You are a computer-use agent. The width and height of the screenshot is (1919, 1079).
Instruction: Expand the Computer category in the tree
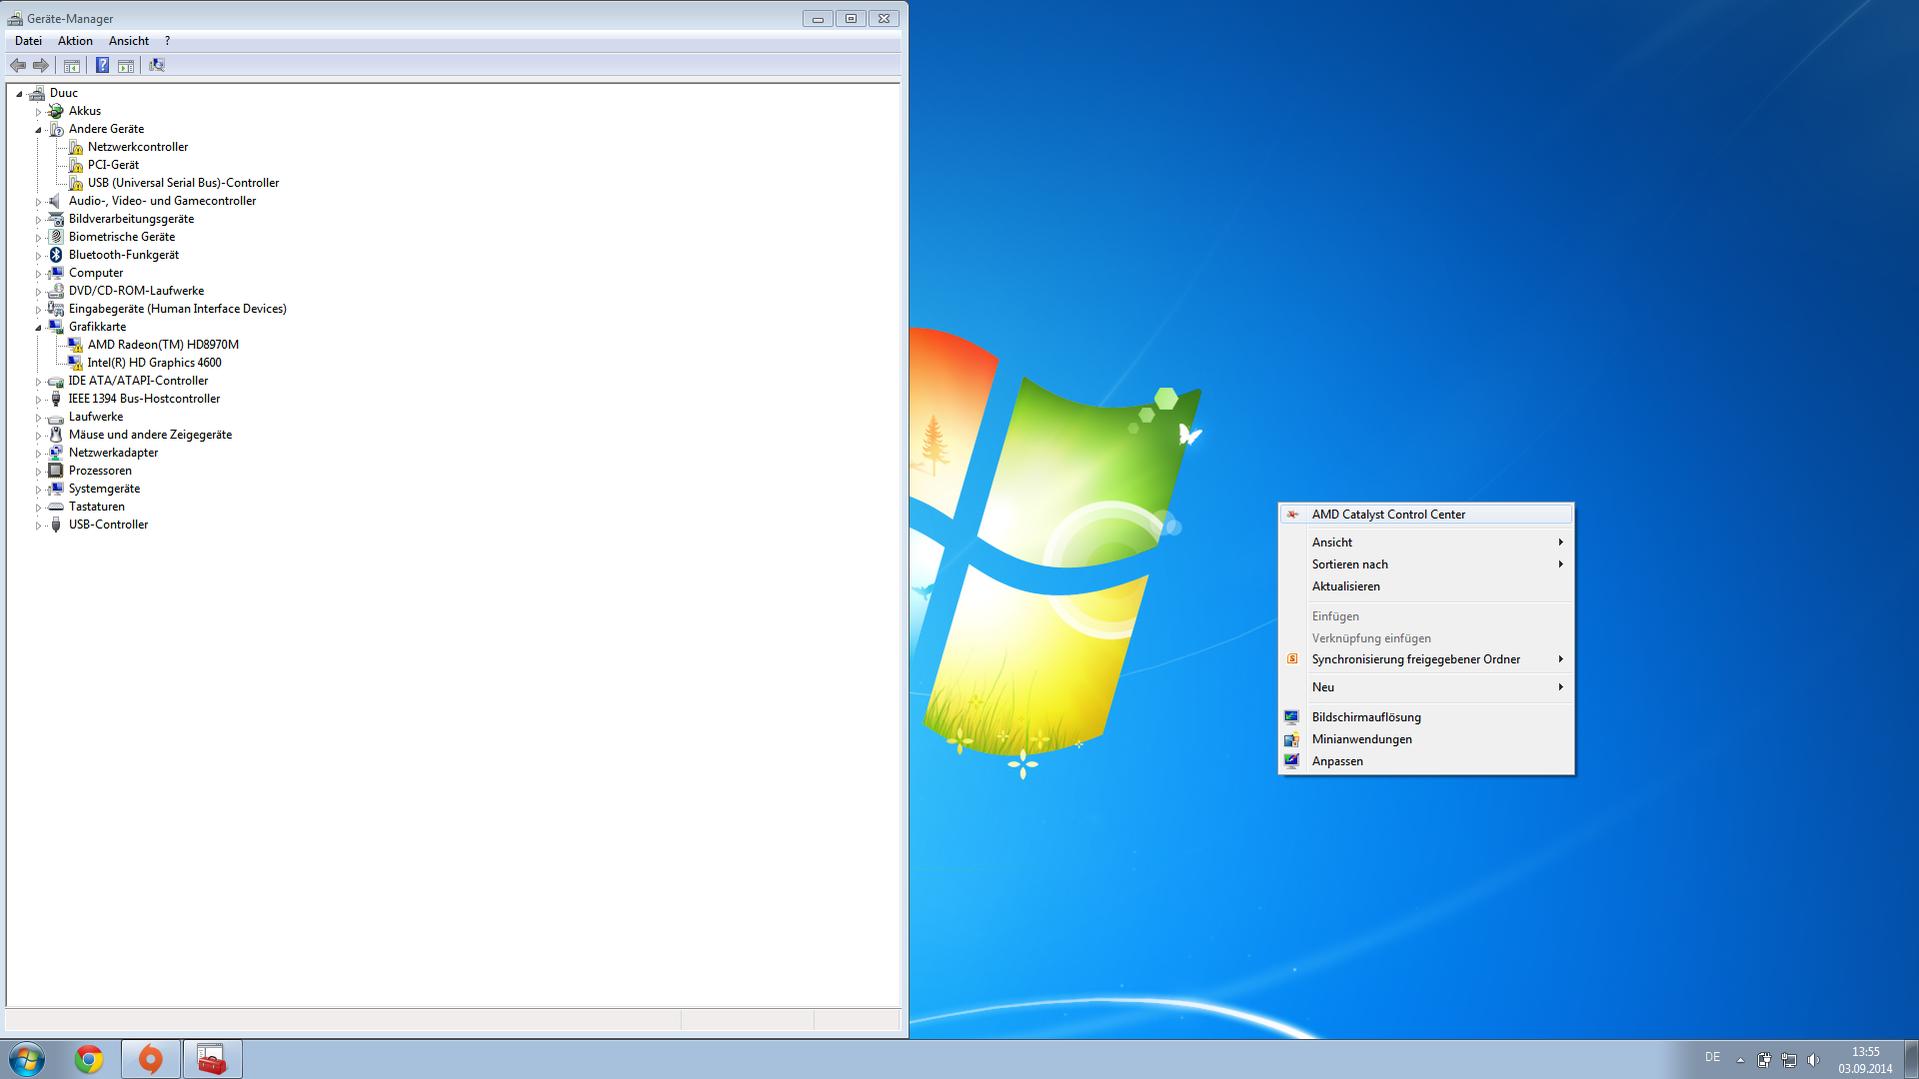coord(38,274)
